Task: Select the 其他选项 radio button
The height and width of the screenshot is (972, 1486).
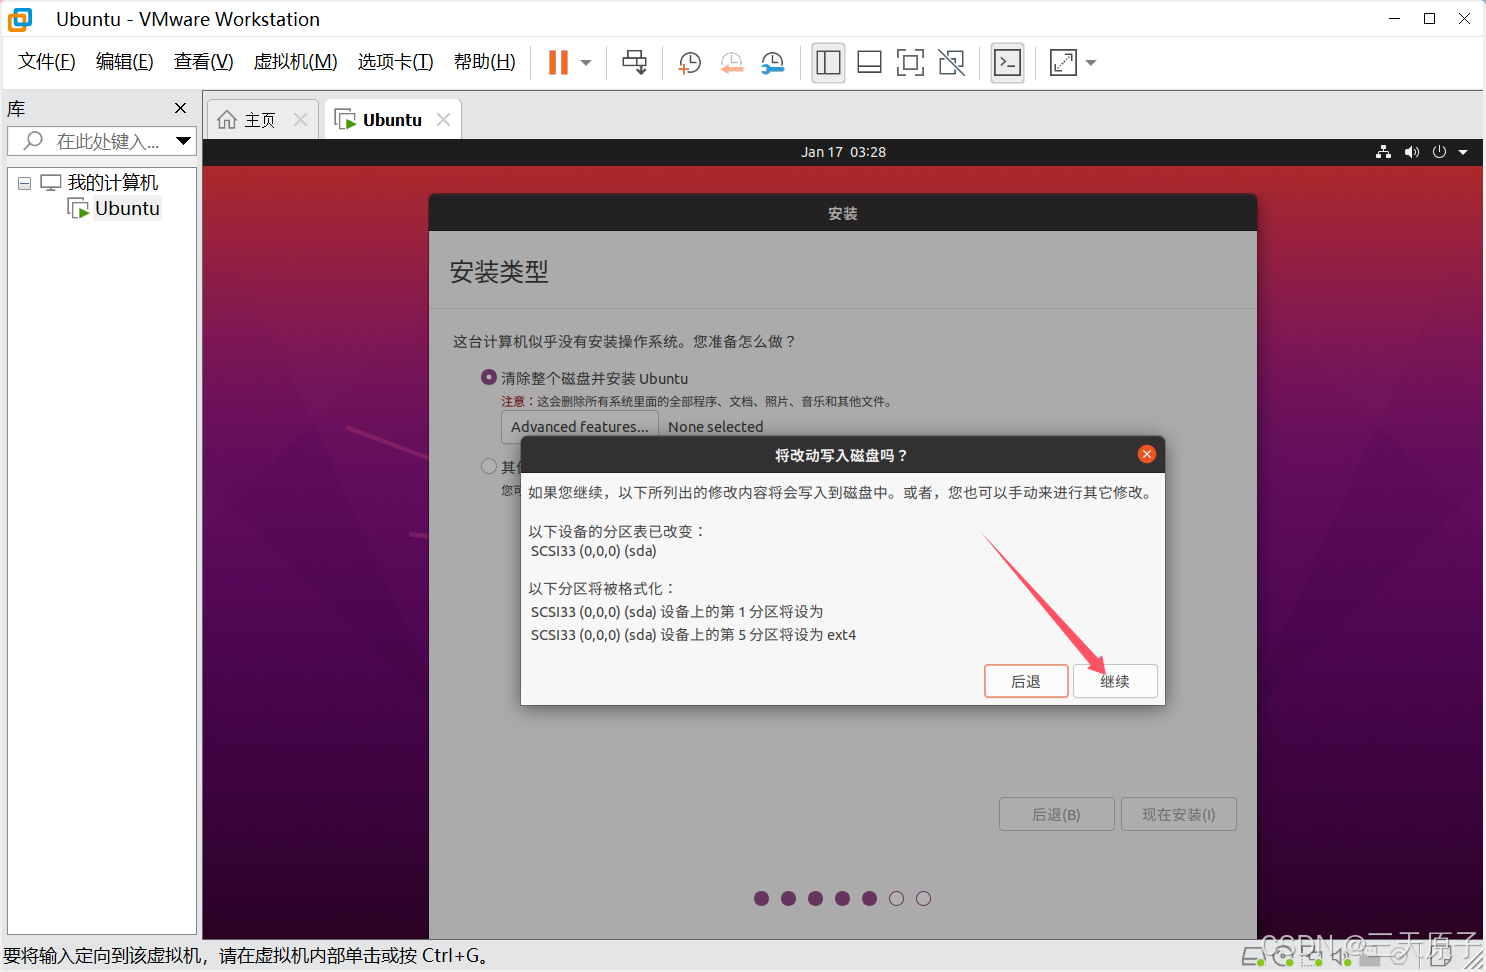Action: (x=488, y=465)
